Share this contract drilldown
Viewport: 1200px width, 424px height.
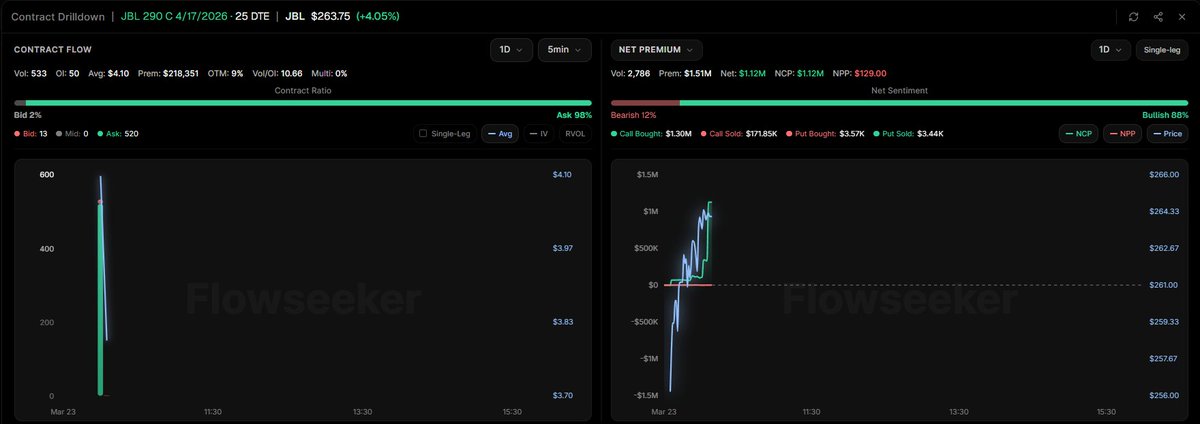tap(1158, 17)
